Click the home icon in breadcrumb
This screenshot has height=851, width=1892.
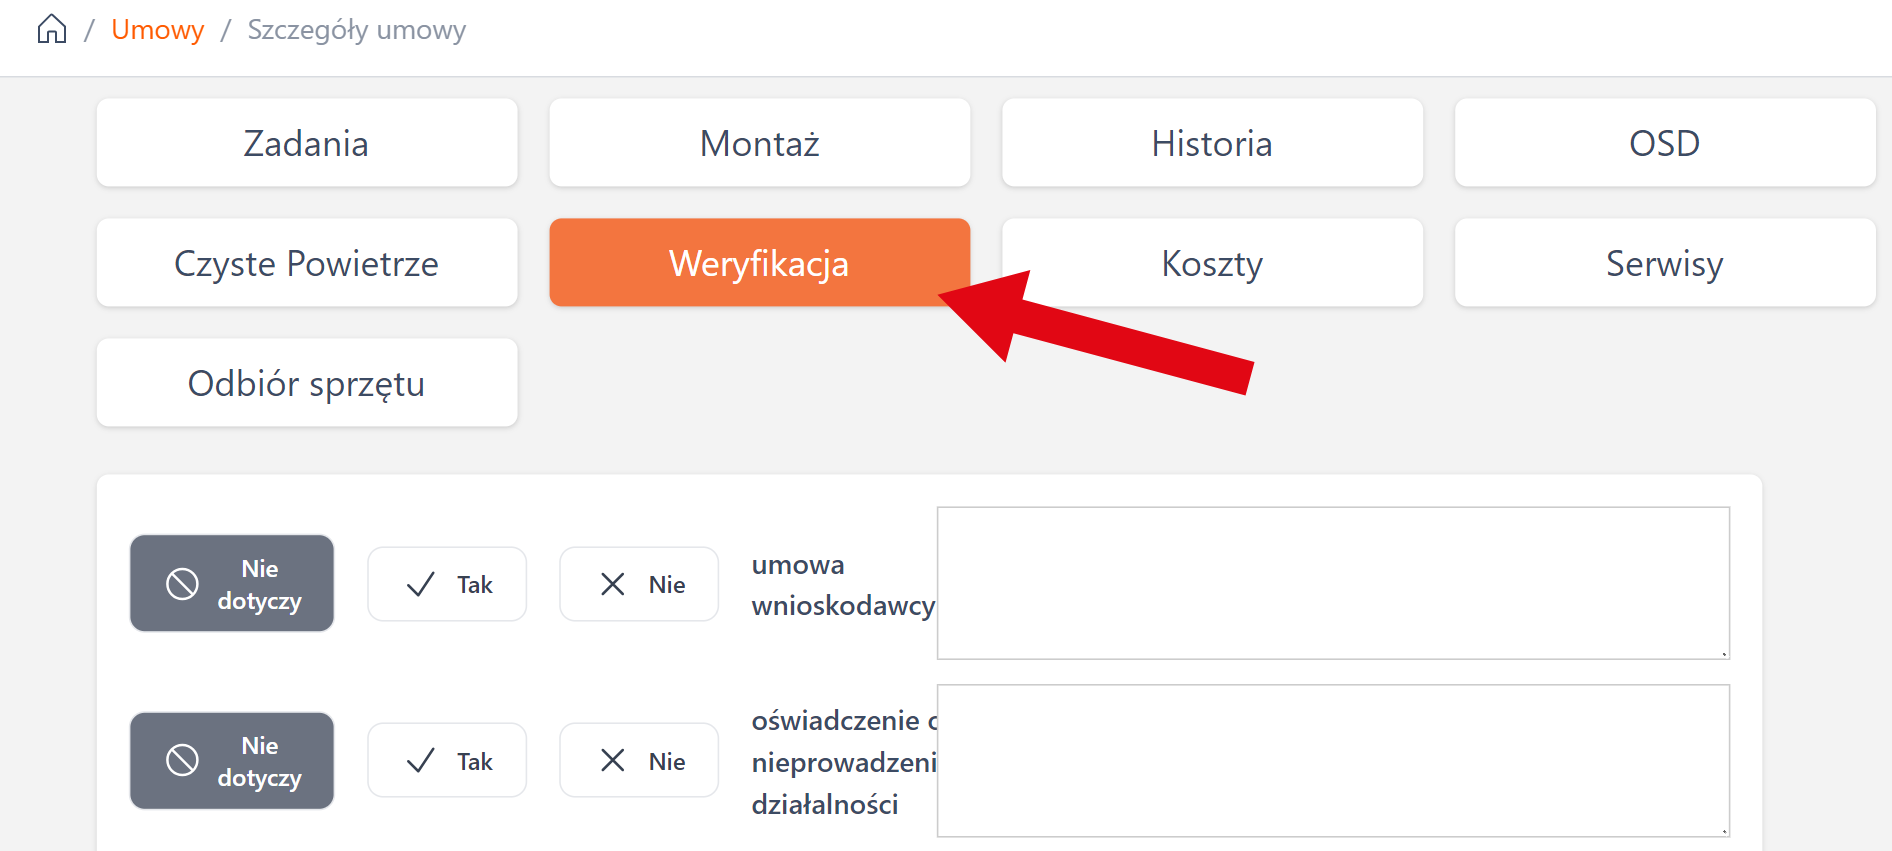pyautogui.click(x=52, y=30)
